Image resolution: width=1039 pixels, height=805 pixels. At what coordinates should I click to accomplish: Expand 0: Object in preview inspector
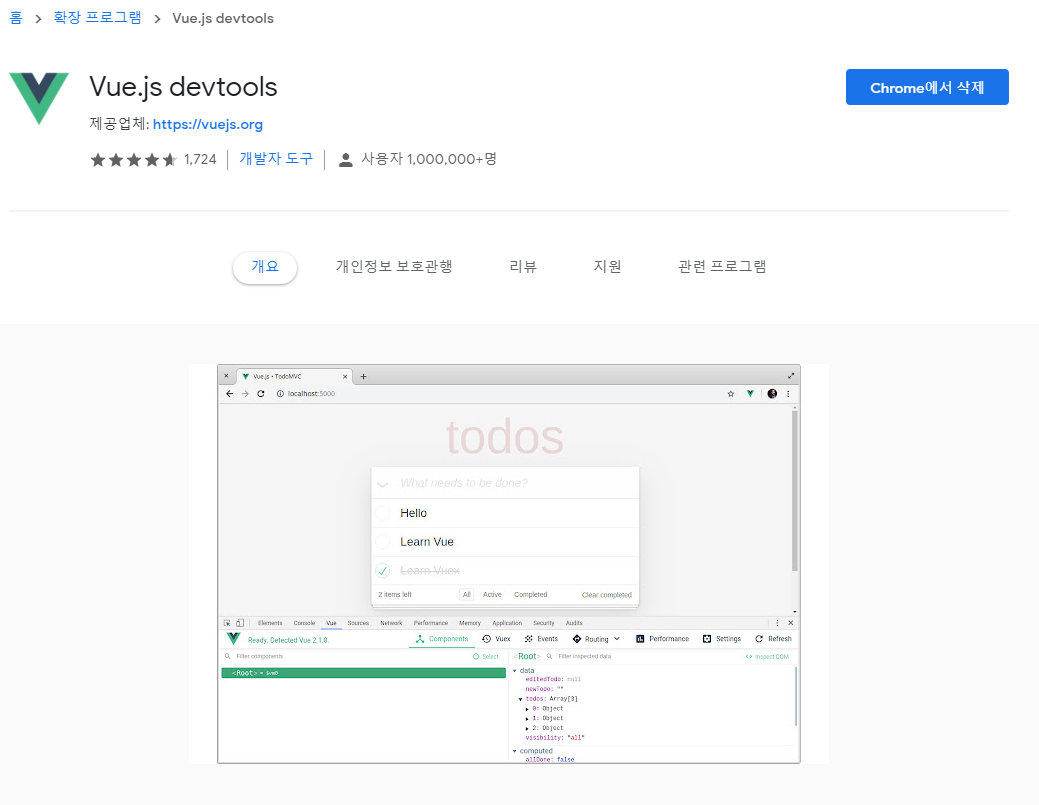[x=527, y=709]
